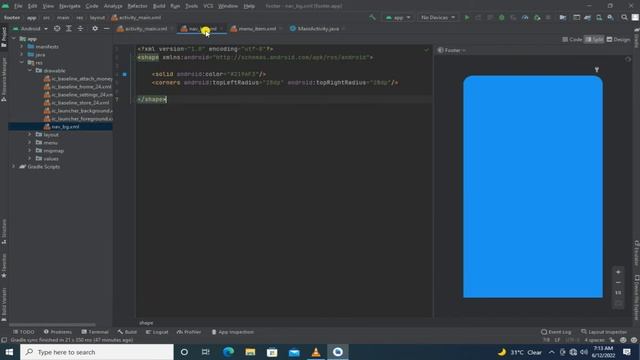The image size is (640, 360).
Task: Open the Android project view dropdown
Action: 30,29
